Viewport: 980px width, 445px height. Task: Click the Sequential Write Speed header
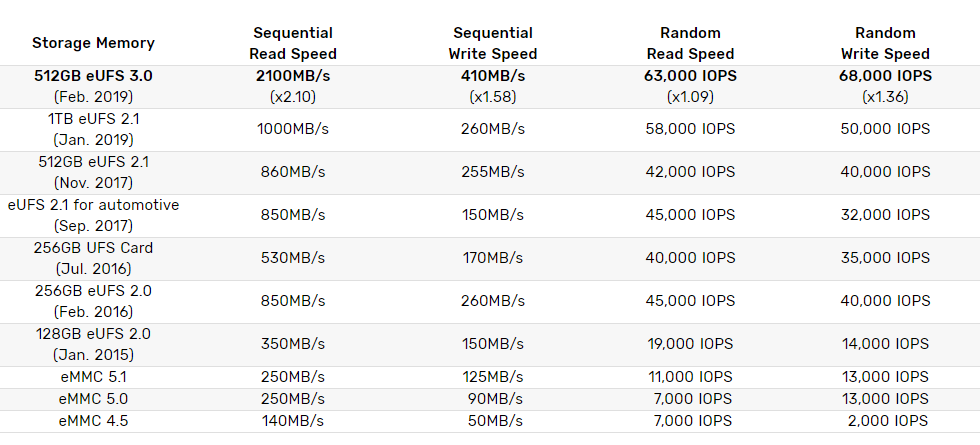(493, 44)
